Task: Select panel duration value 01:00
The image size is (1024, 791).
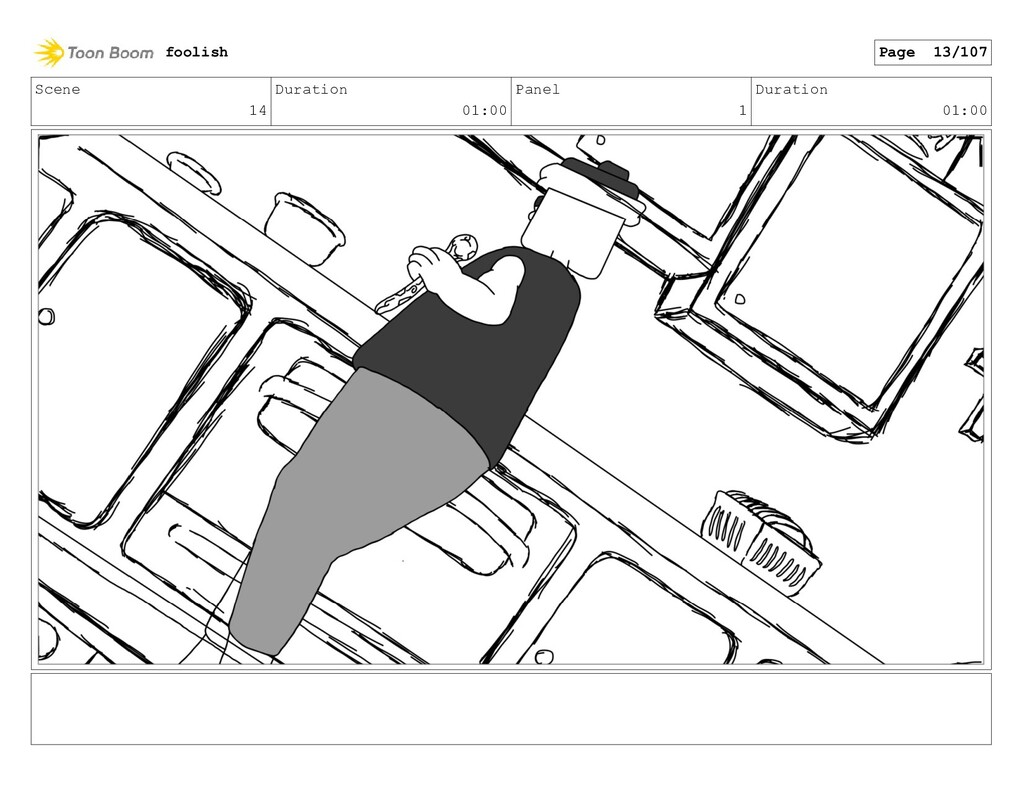Action: point(965,110)
